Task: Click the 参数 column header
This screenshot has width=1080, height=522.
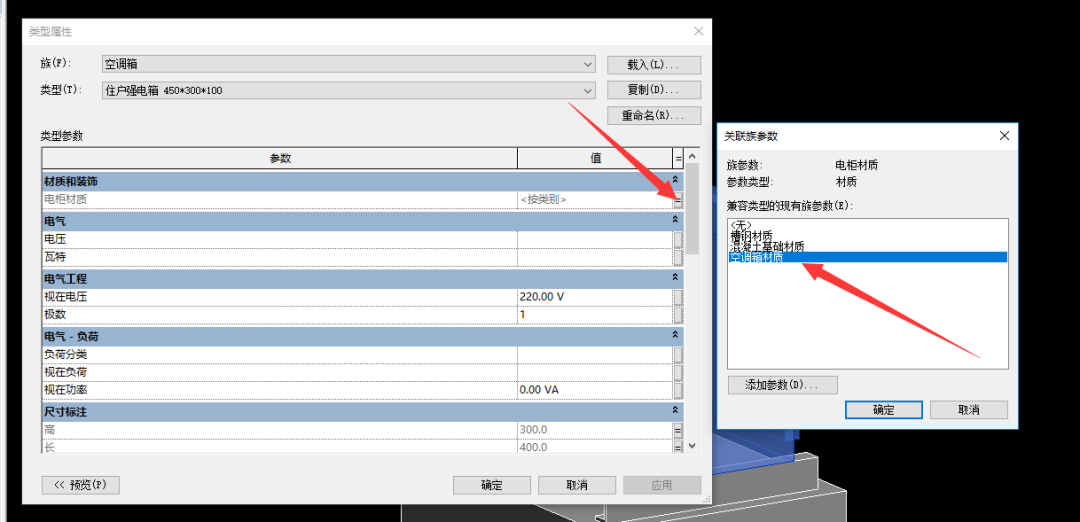Action: (280, 158)
